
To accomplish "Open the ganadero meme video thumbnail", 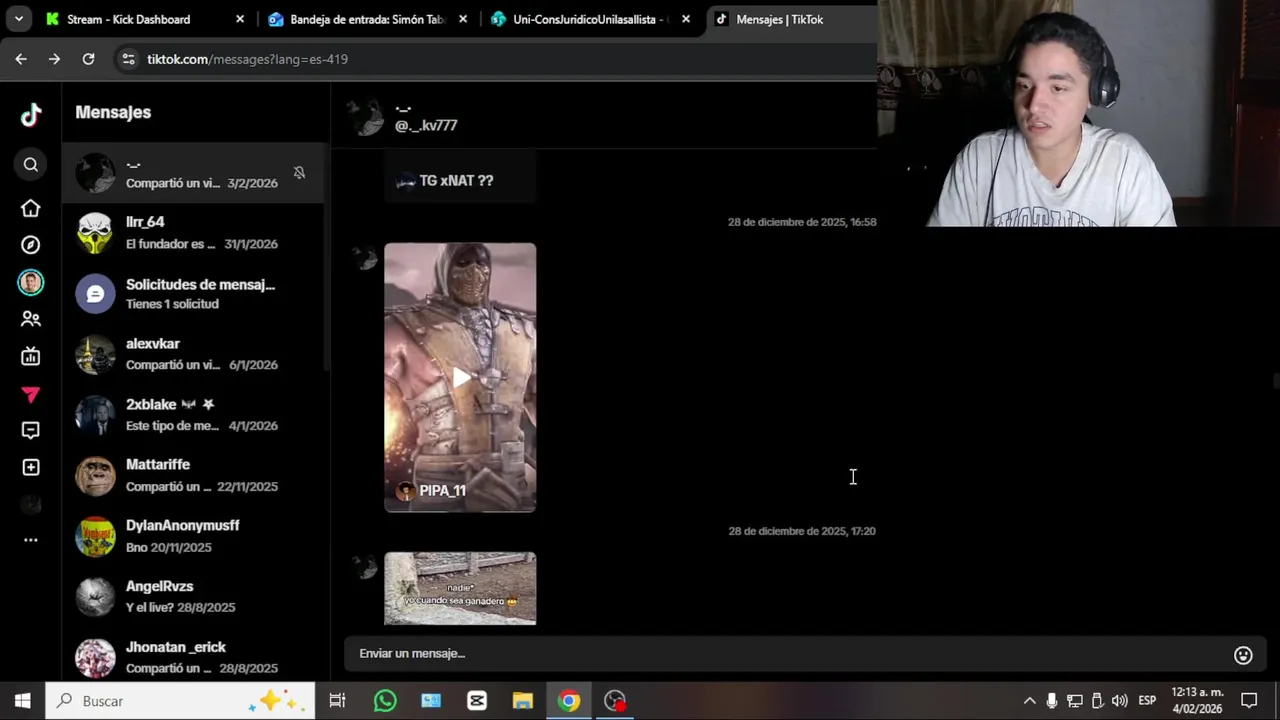I will [460, 589].
